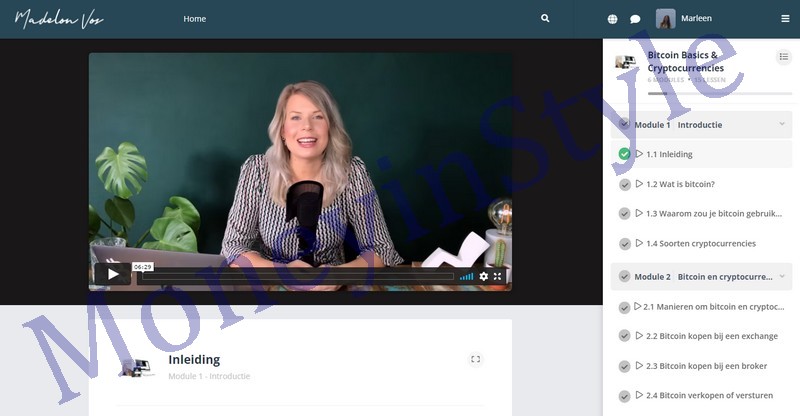
Task: Toggle completion check for 1.4 Soorten cryptocurrencies
Action: tap(624, 244)
